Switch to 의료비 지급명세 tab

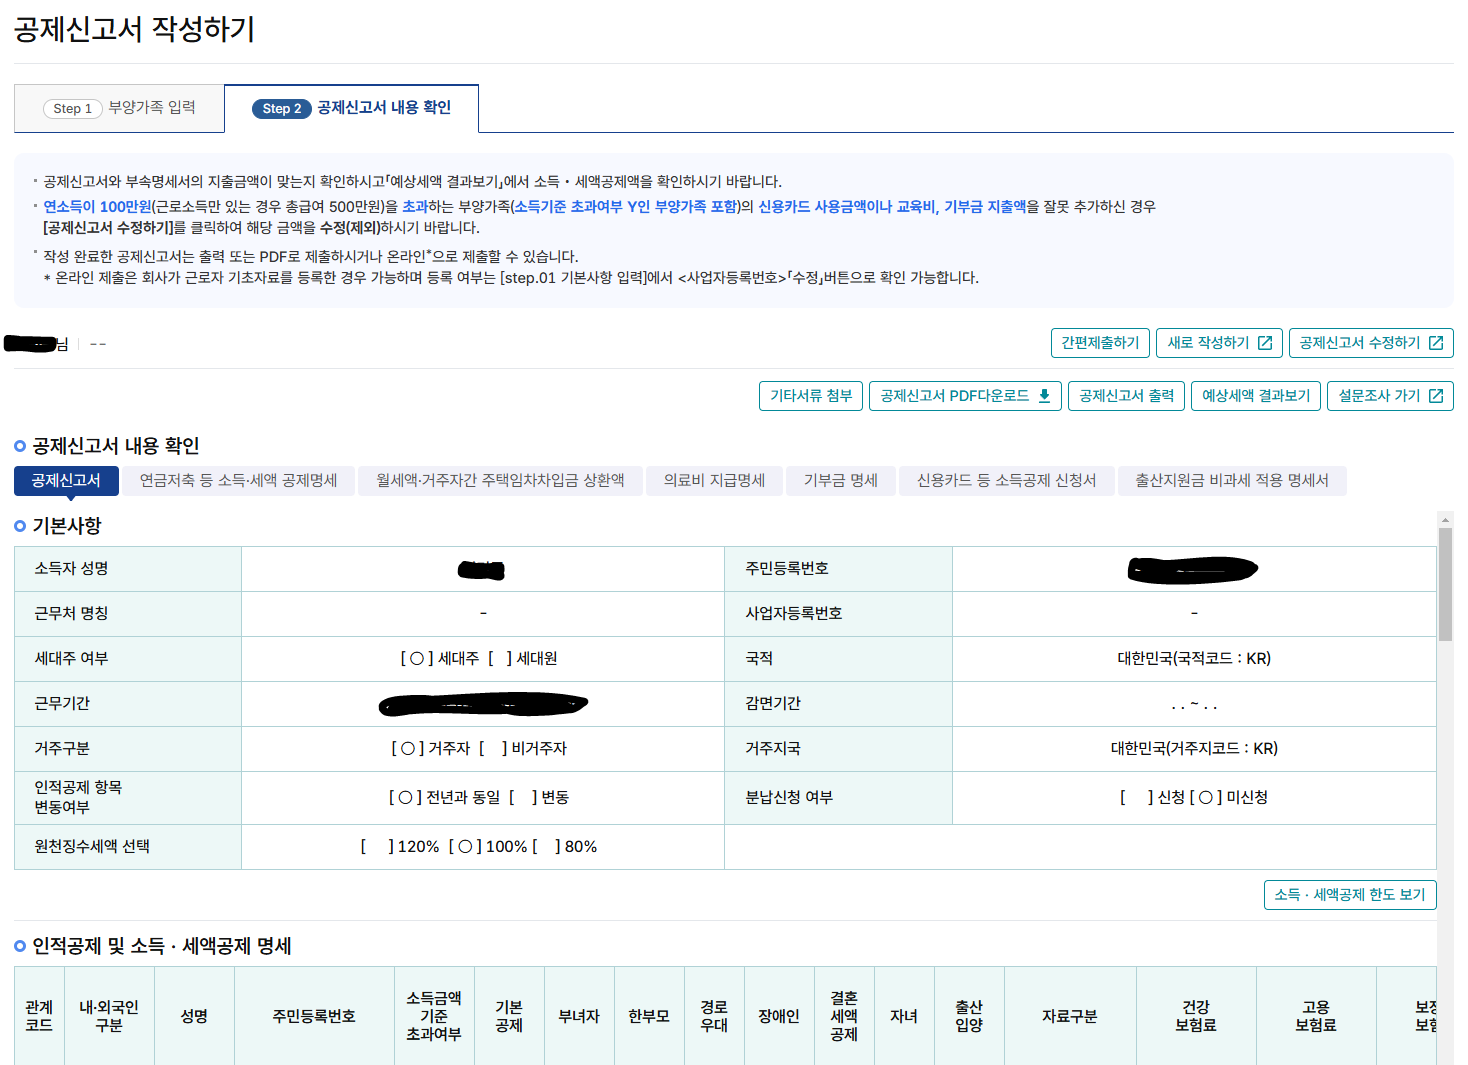714,481
